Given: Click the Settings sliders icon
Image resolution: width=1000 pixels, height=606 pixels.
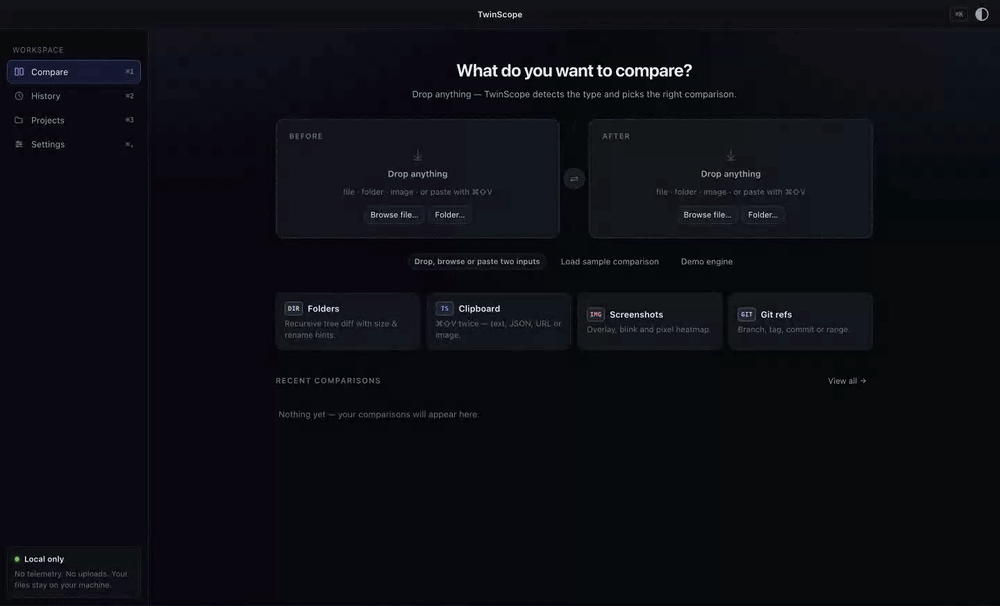Looking at the screenshot, I should pyautogui.click(x=19, y=144).
